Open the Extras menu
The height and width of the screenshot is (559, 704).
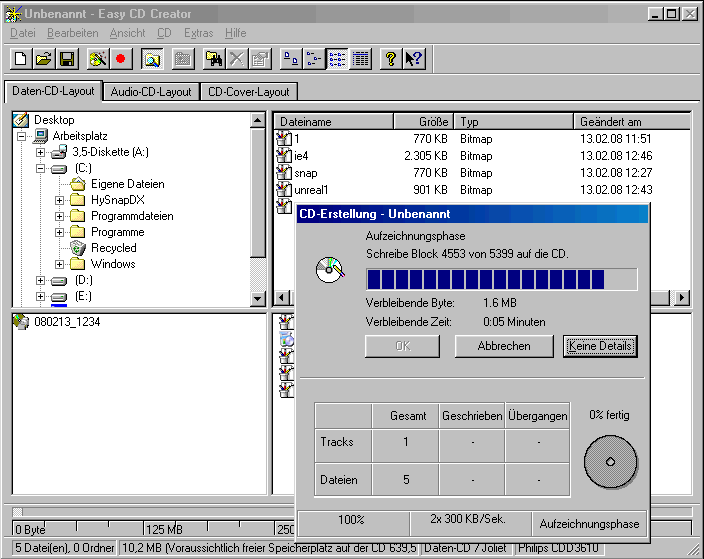[198, 33]
